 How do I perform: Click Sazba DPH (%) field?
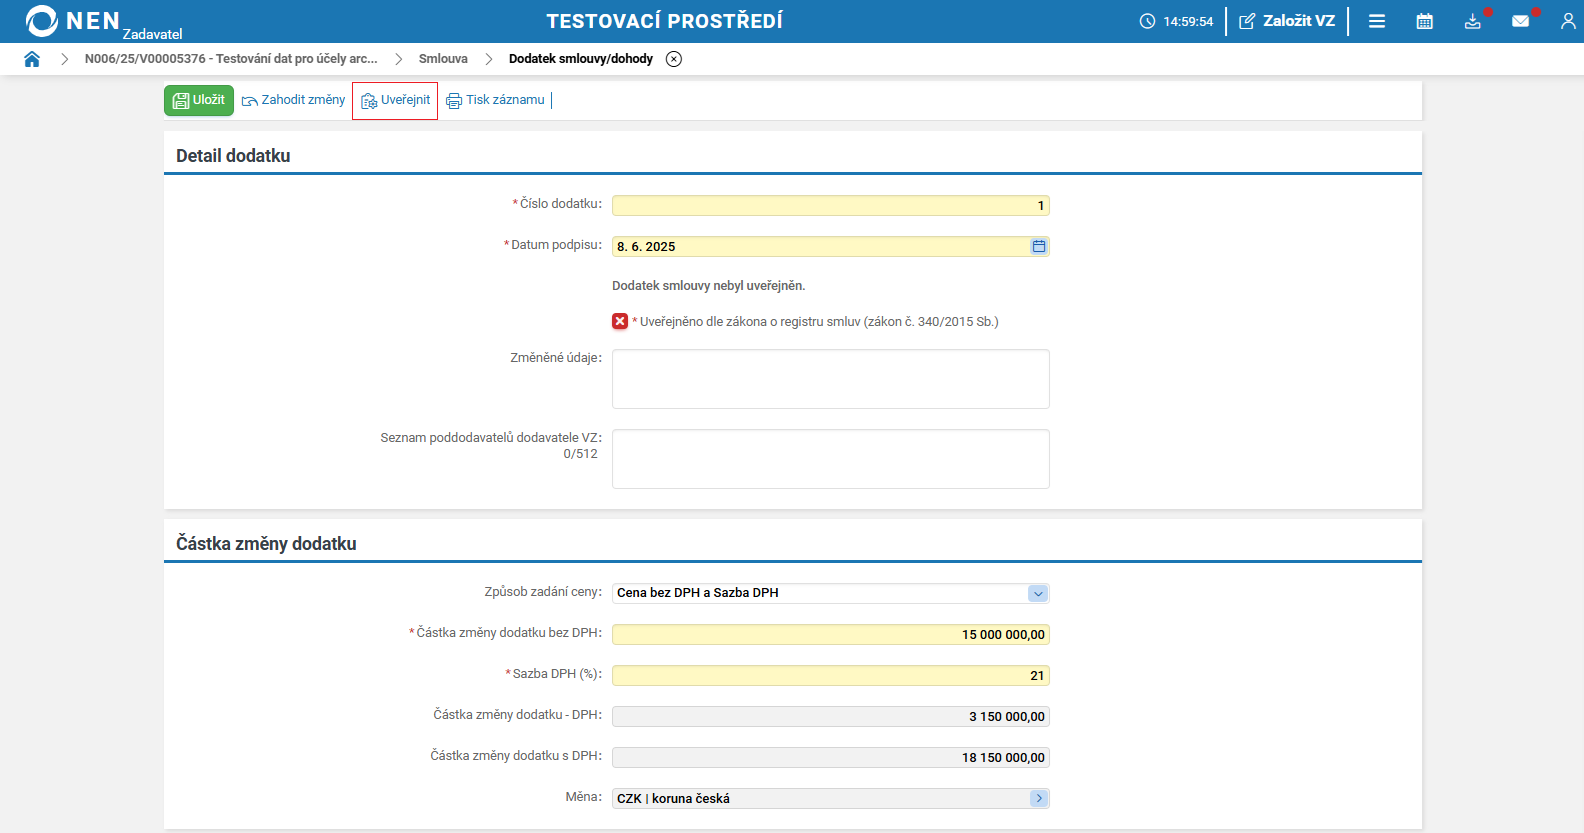click(831, 675)
